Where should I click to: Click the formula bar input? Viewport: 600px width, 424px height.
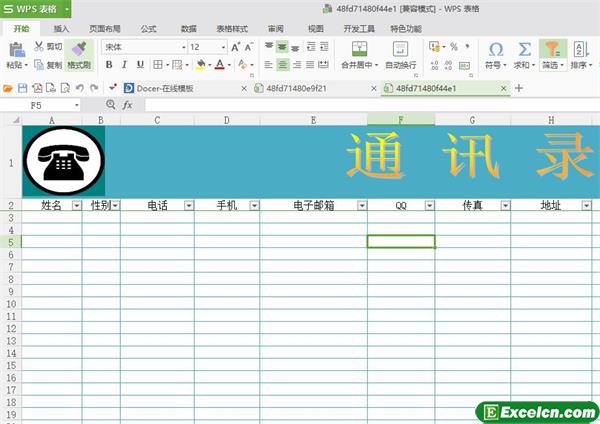372,105
